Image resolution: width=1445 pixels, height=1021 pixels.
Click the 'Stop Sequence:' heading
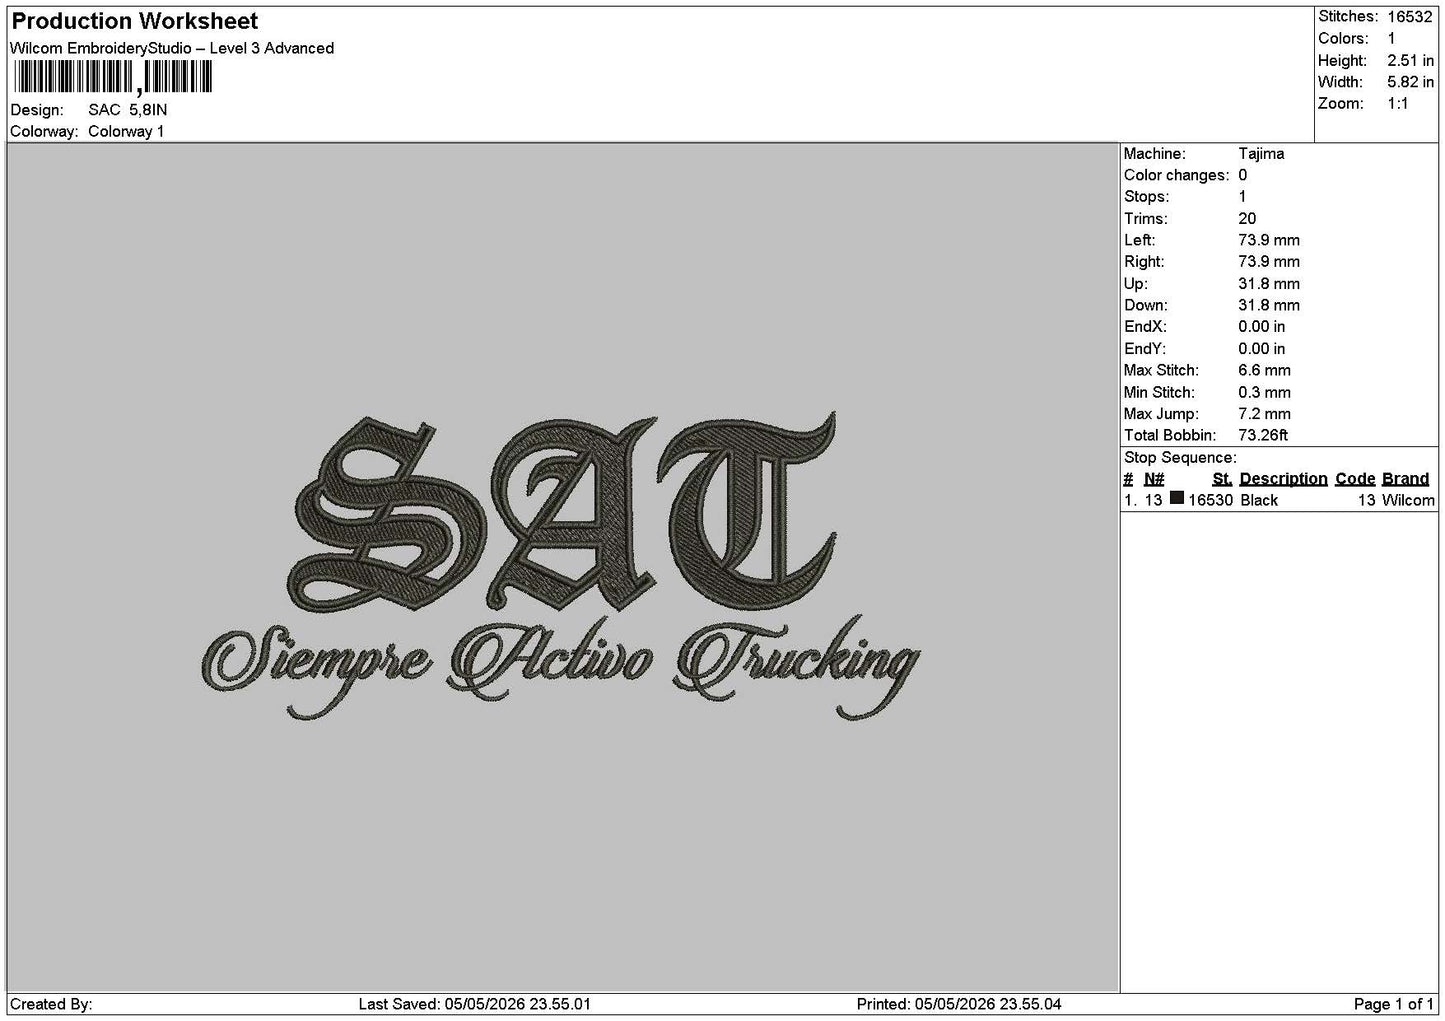[x=1180, y=457]
